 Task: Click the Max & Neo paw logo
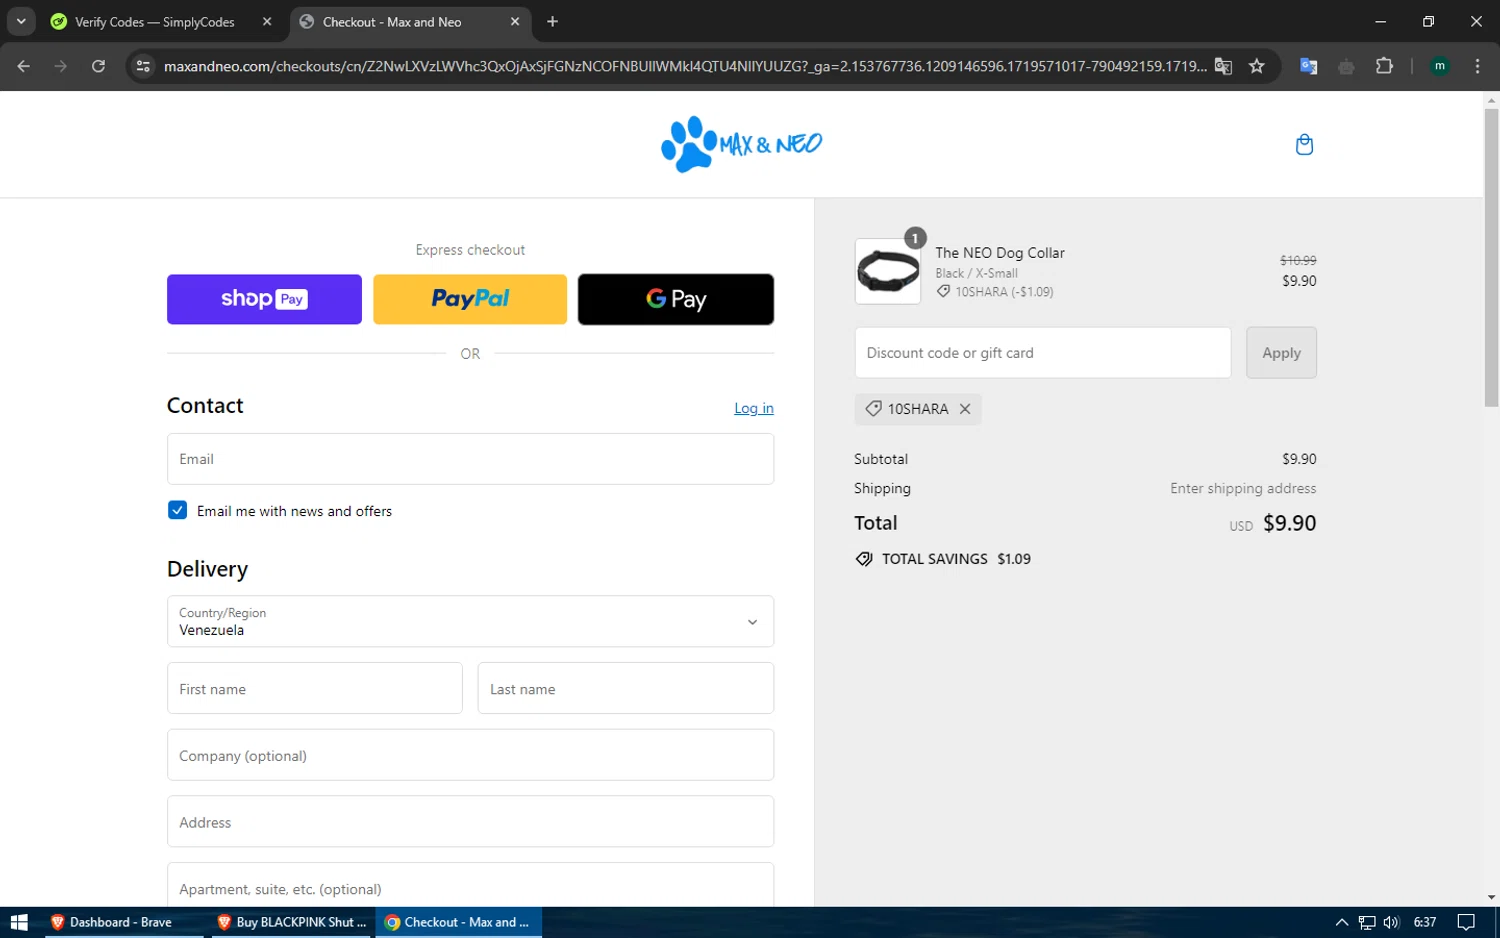pyautogui.click(x=741, y=144)
